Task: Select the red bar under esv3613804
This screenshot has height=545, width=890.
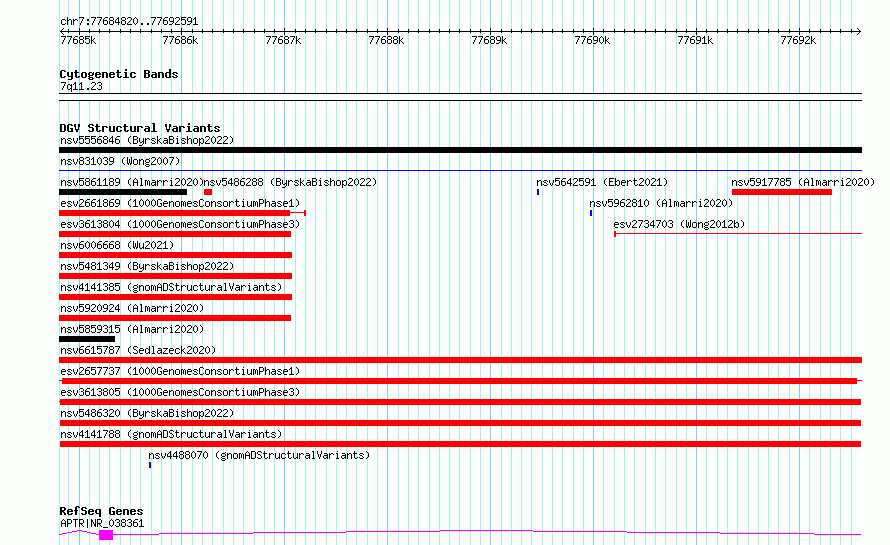Action: point(175,234)
